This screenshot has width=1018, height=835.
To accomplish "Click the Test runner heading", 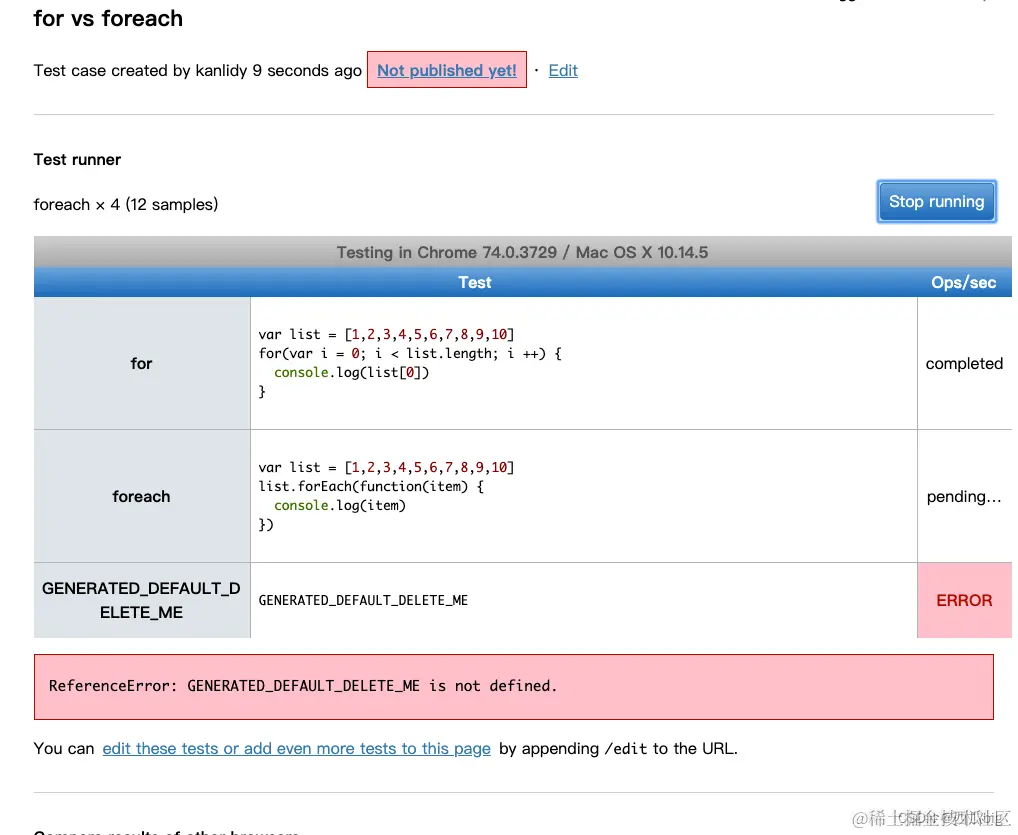I will point(77,160).
